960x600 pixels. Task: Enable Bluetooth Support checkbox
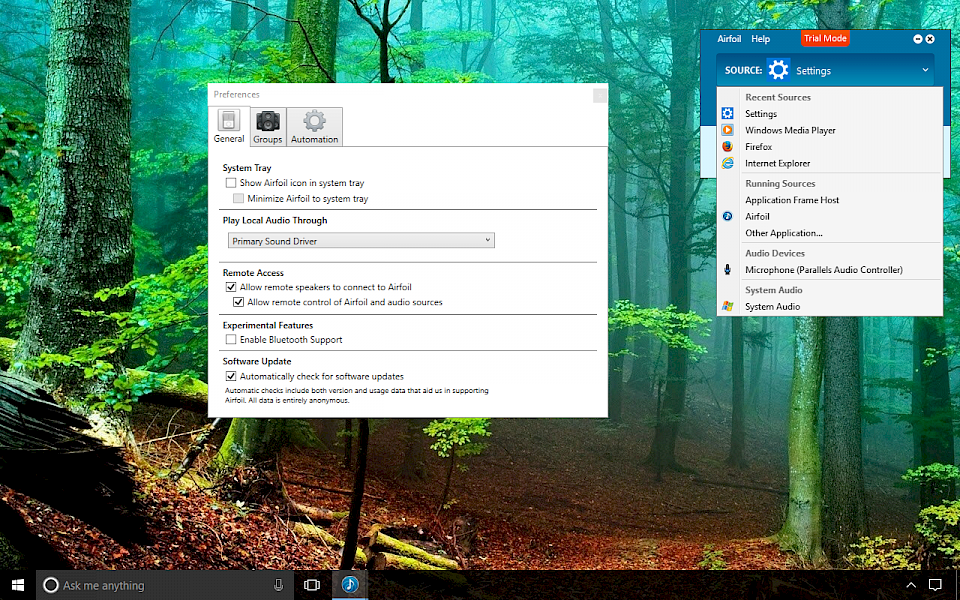pos(231,339)
